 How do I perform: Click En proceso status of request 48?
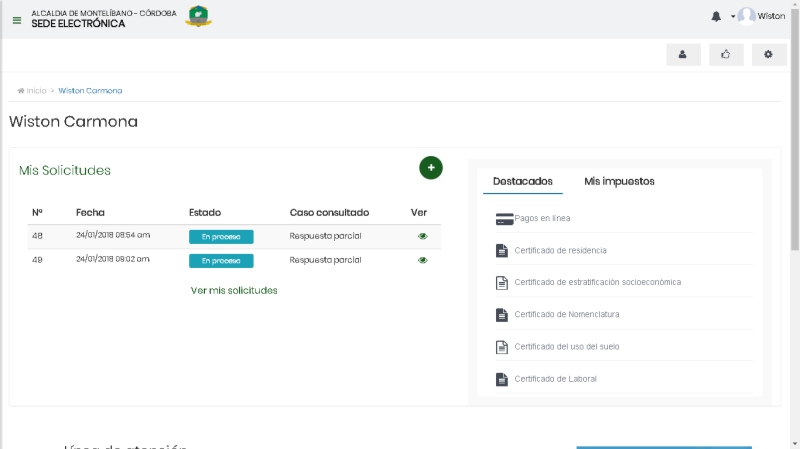tap(221, 237)
